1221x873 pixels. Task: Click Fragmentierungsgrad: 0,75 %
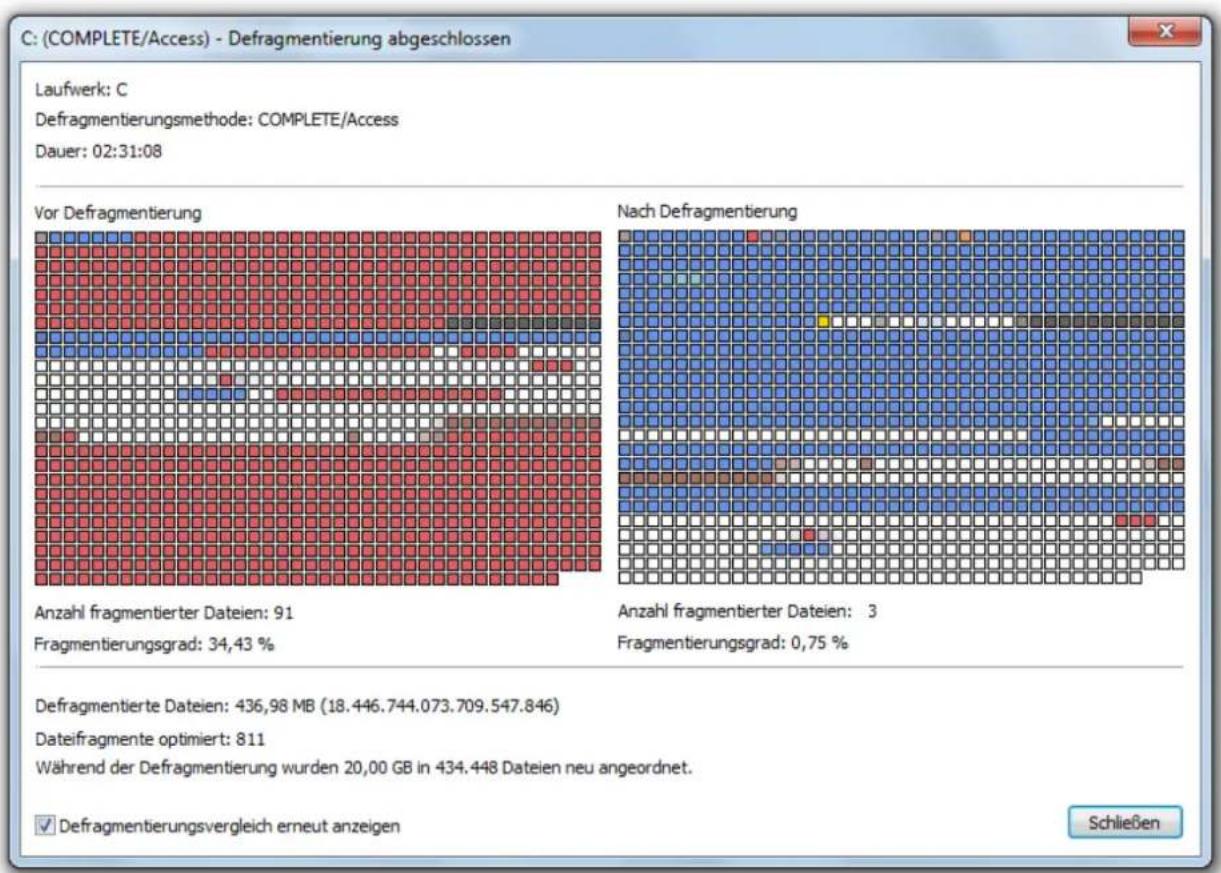(x=733, y=642)
